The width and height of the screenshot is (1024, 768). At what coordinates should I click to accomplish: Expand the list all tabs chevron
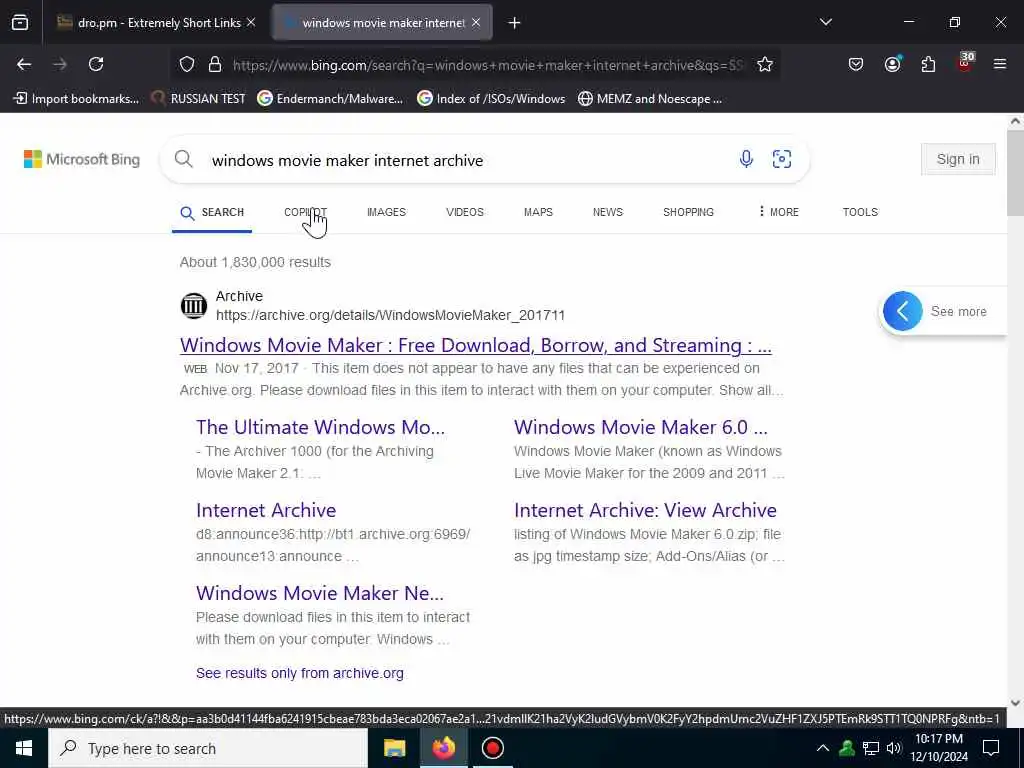[826, 22]
